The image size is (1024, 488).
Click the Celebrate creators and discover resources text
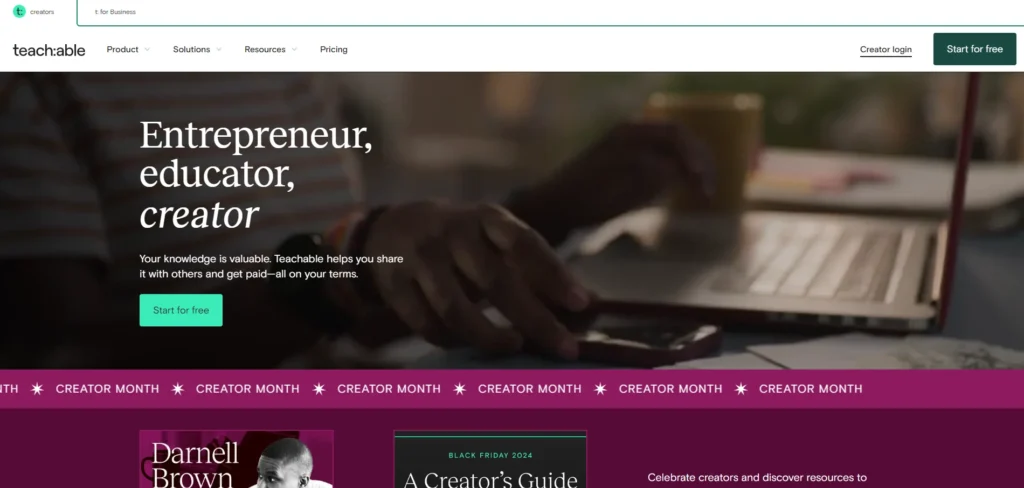[757, 478]
